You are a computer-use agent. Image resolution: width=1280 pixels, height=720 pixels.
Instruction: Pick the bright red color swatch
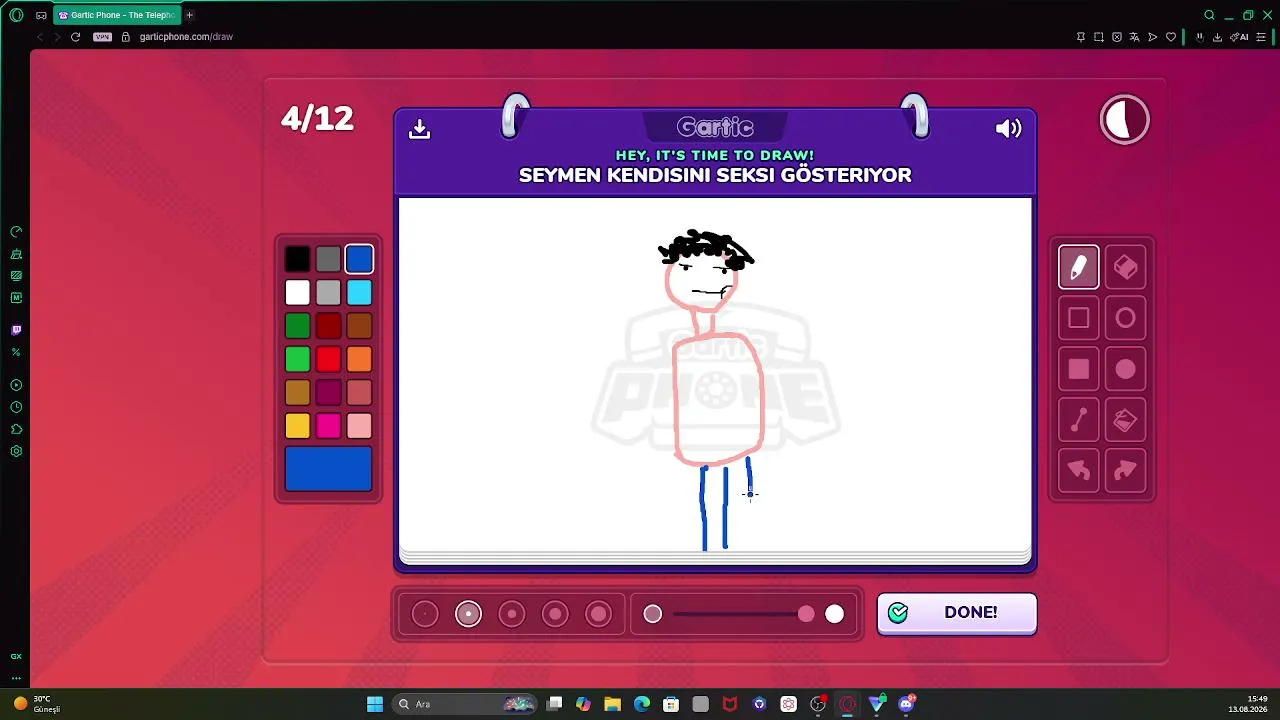click(x=328, y=359)
